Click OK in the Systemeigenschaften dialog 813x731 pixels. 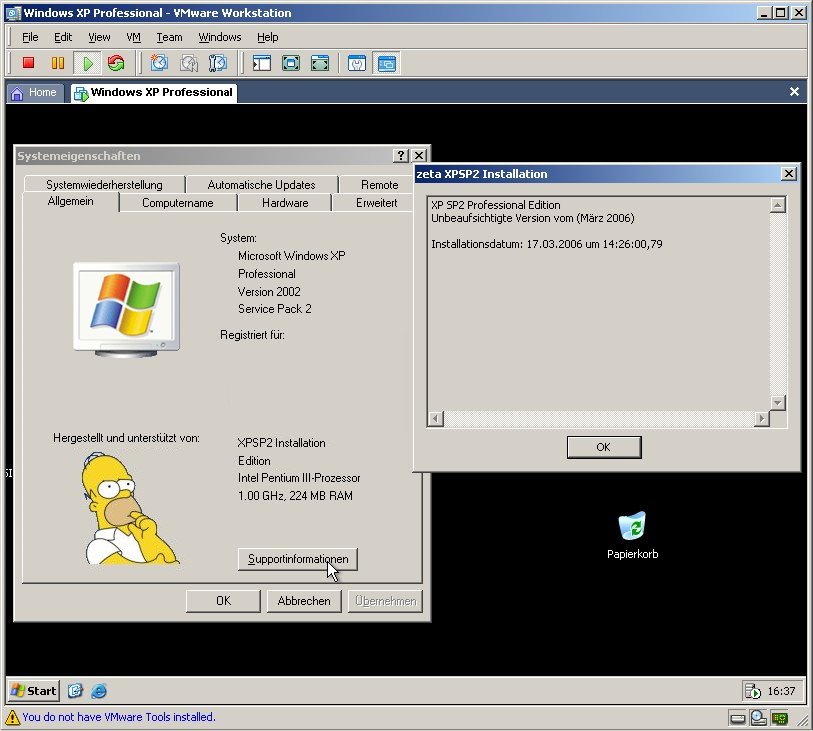(223, 601)
